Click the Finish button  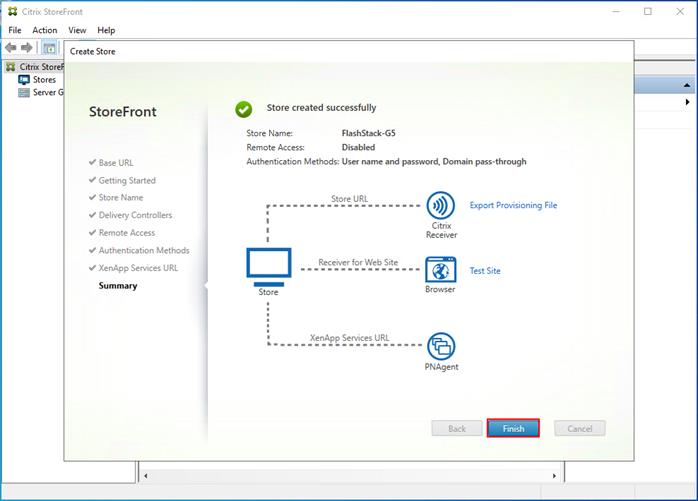point(513,428)
